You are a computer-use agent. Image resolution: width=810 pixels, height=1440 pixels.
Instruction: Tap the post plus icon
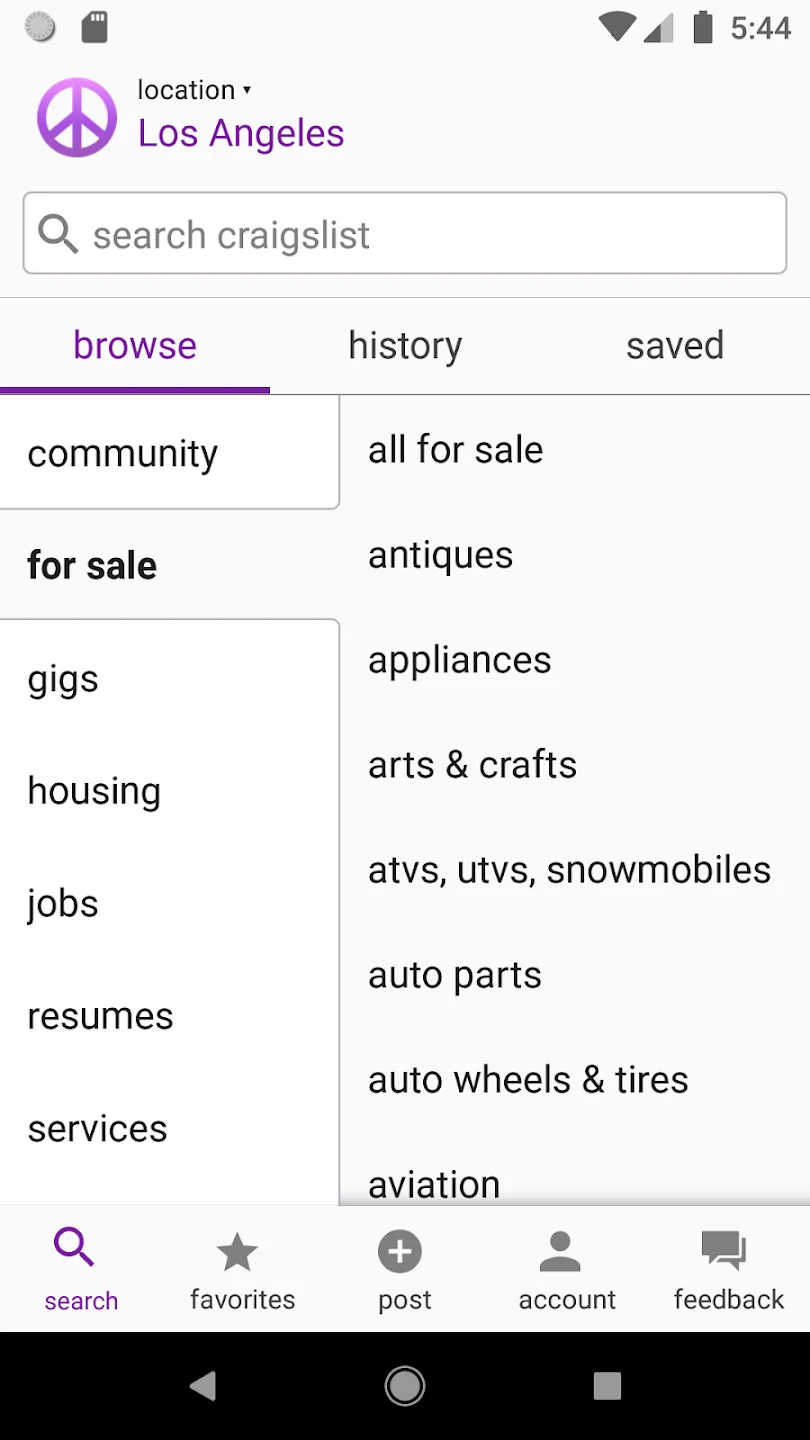400,1252
